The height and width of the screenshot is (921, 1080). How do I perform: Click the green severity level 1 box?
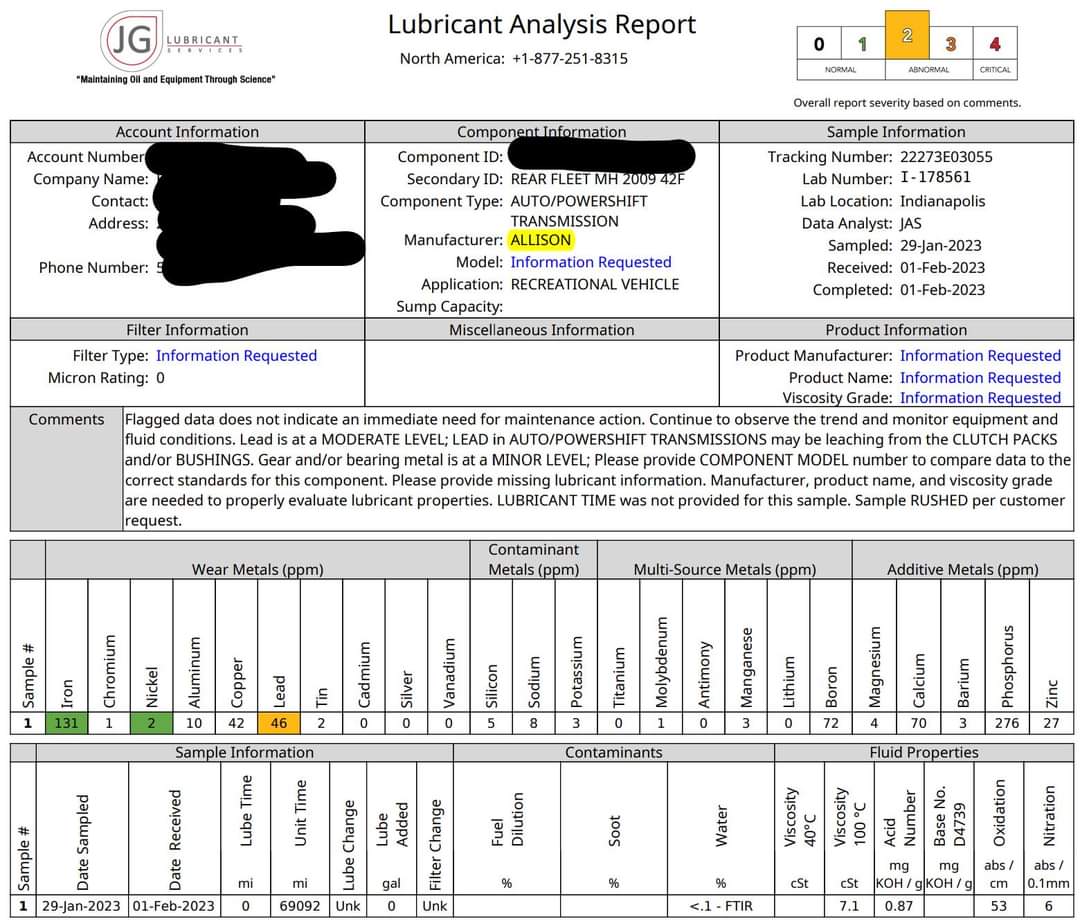(862, 44)
